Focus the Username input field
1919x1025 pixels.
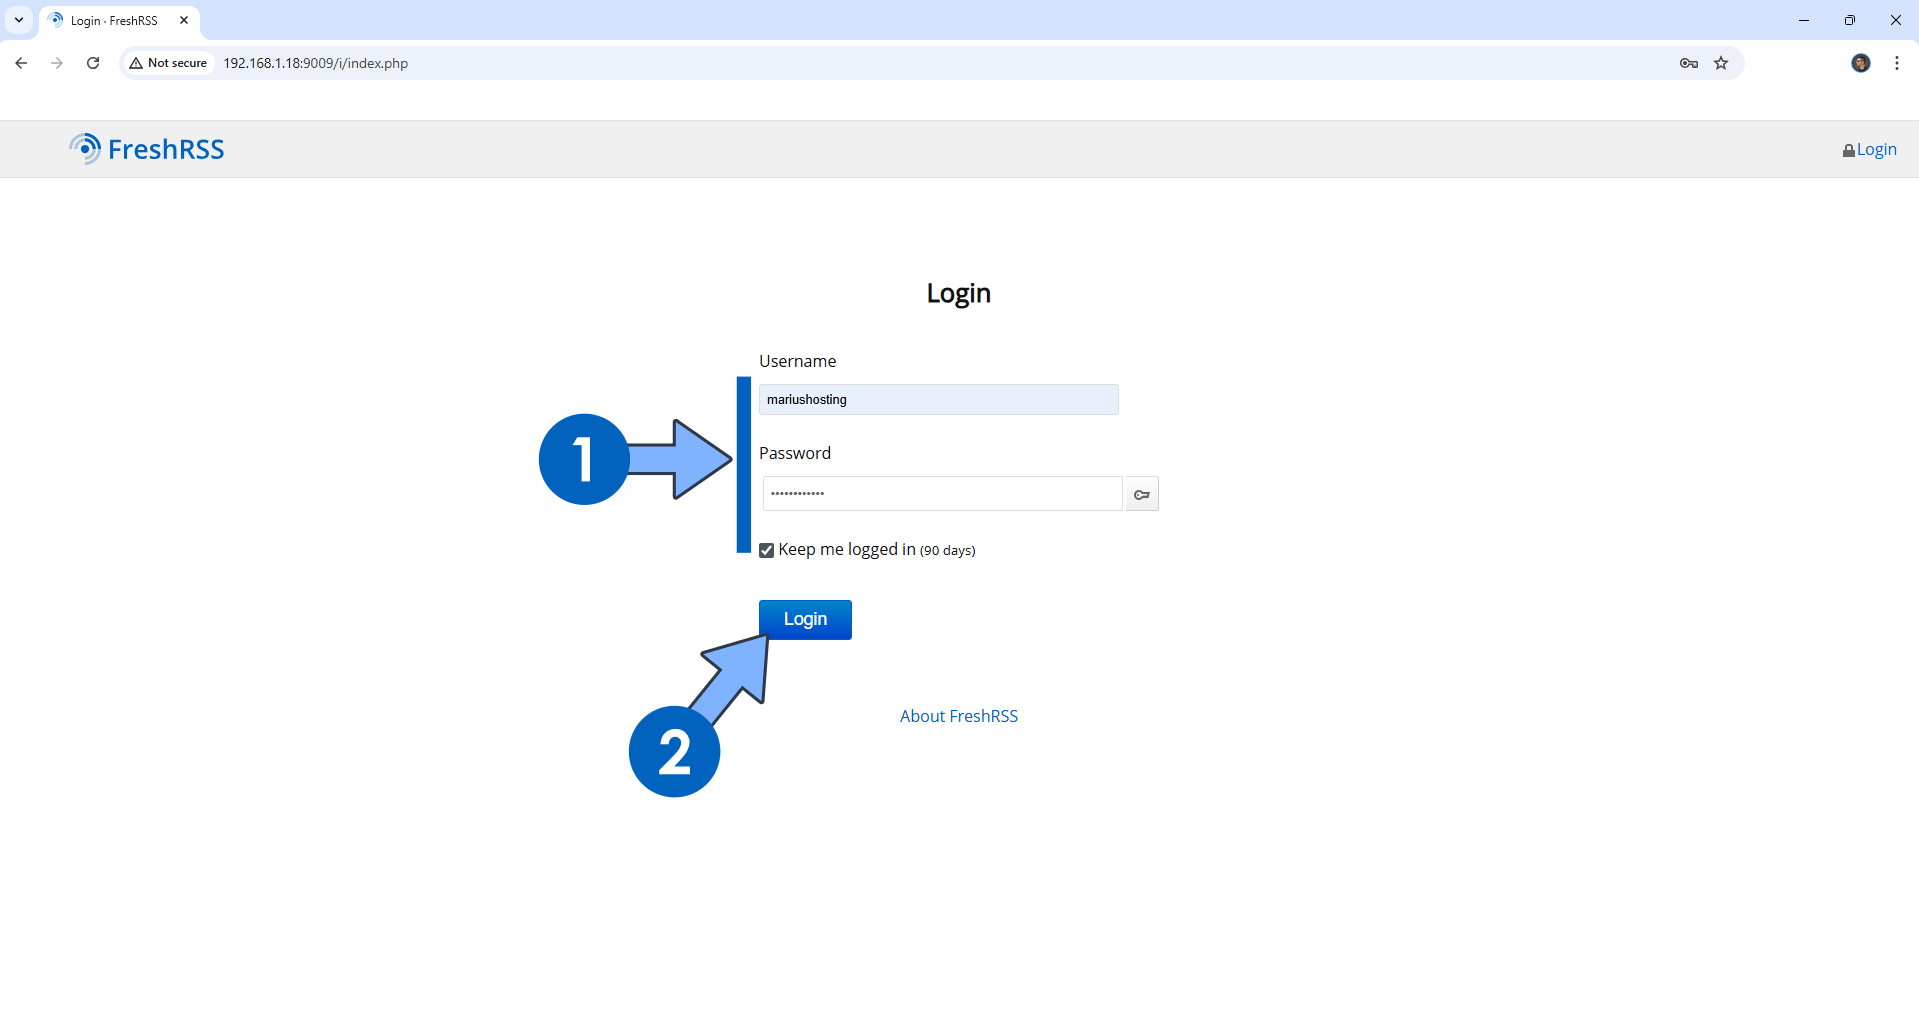[x=938, y=399]
